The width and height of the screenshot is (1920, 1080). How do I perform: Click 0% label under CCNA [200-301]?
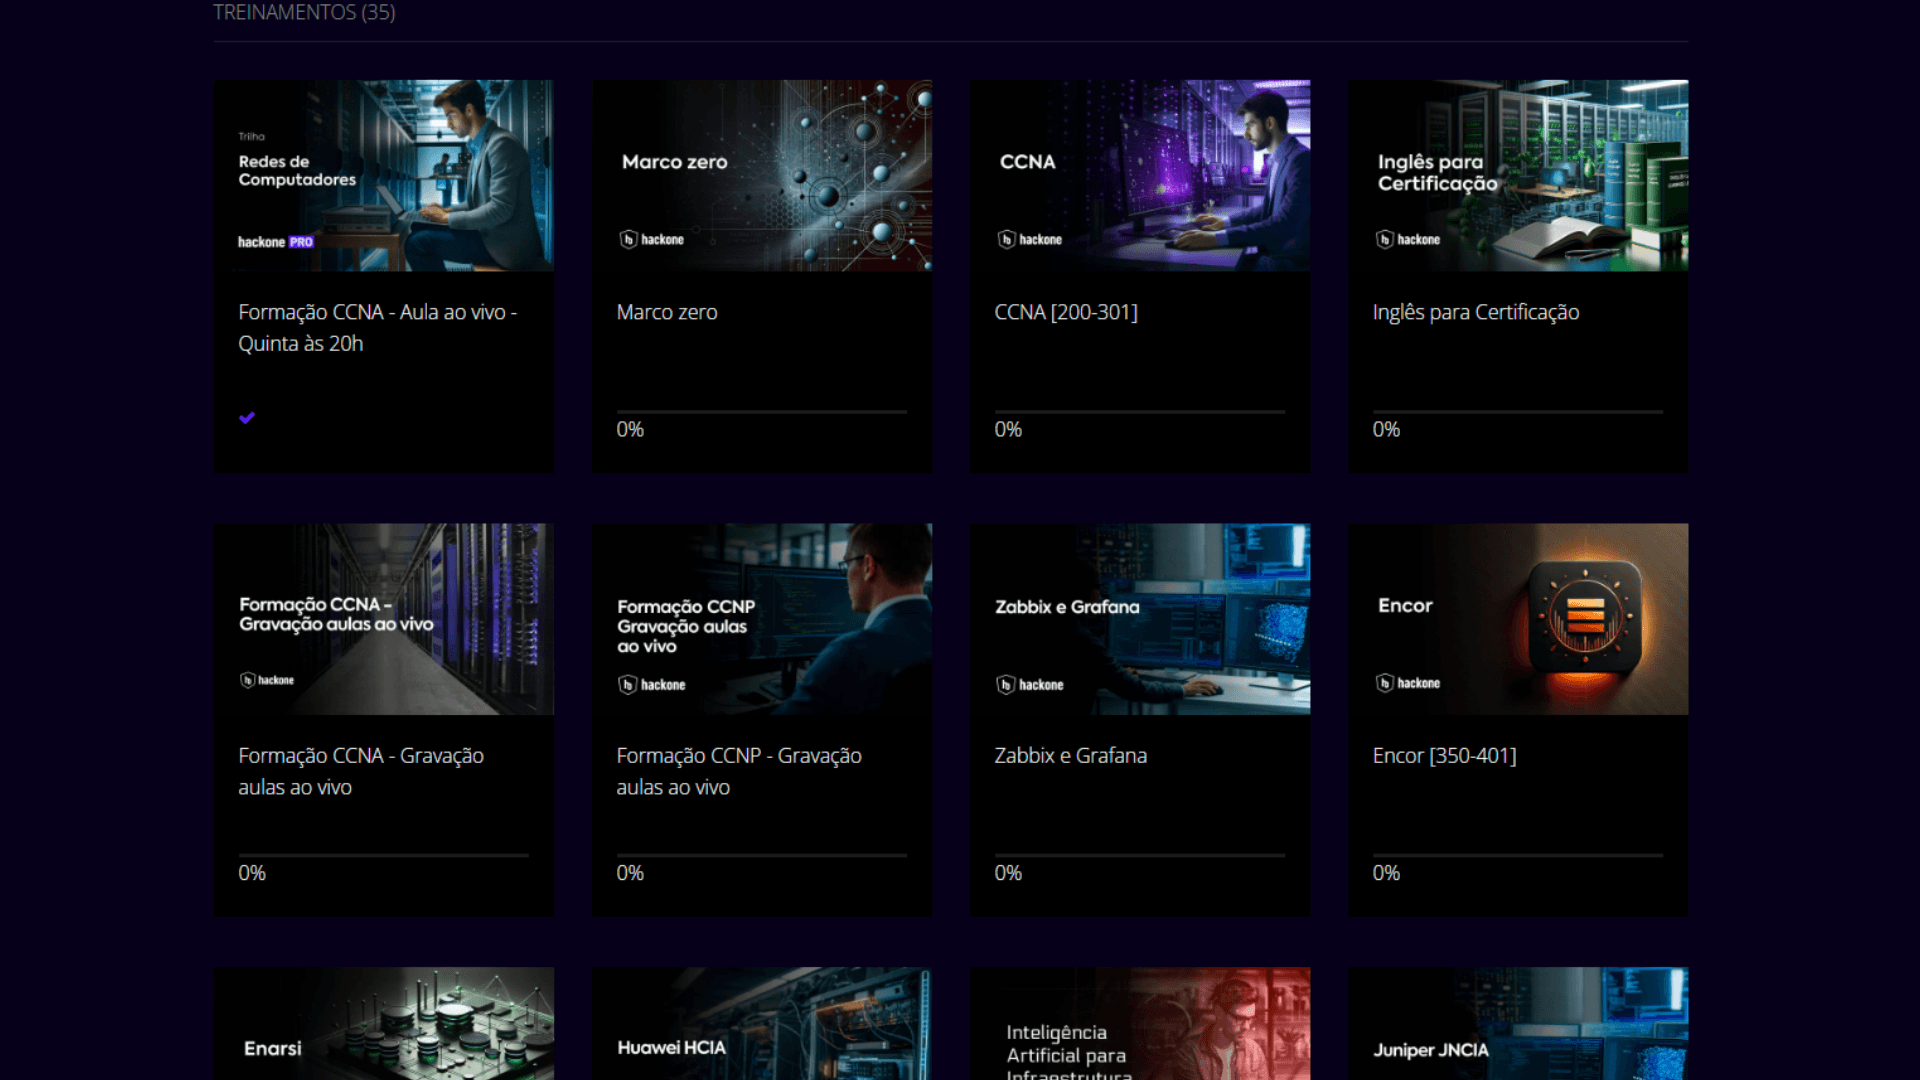click(1008, 430)
